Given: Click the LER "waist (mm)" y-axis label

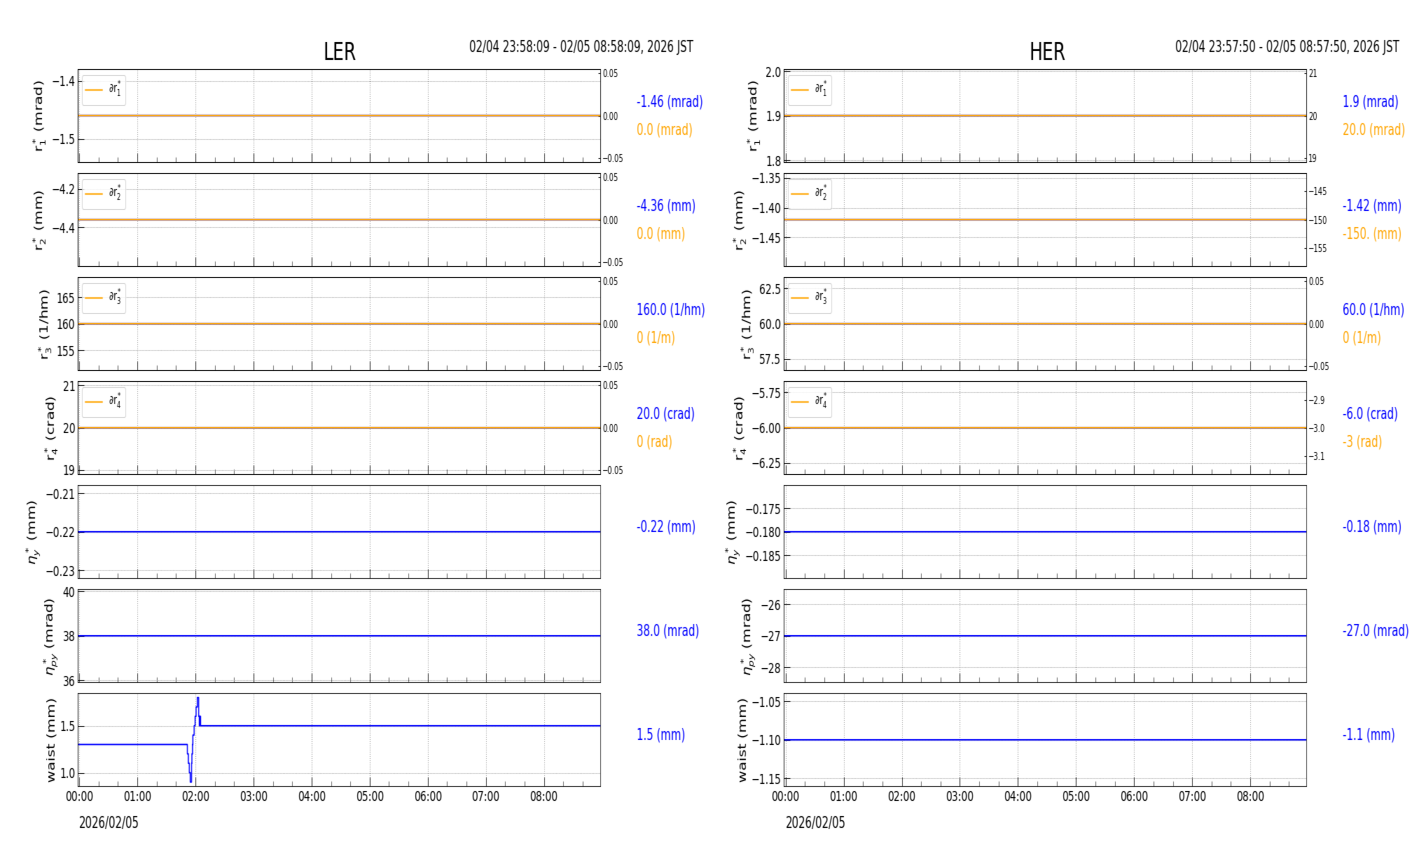Looking at the screenshot, I should point(51,740).
